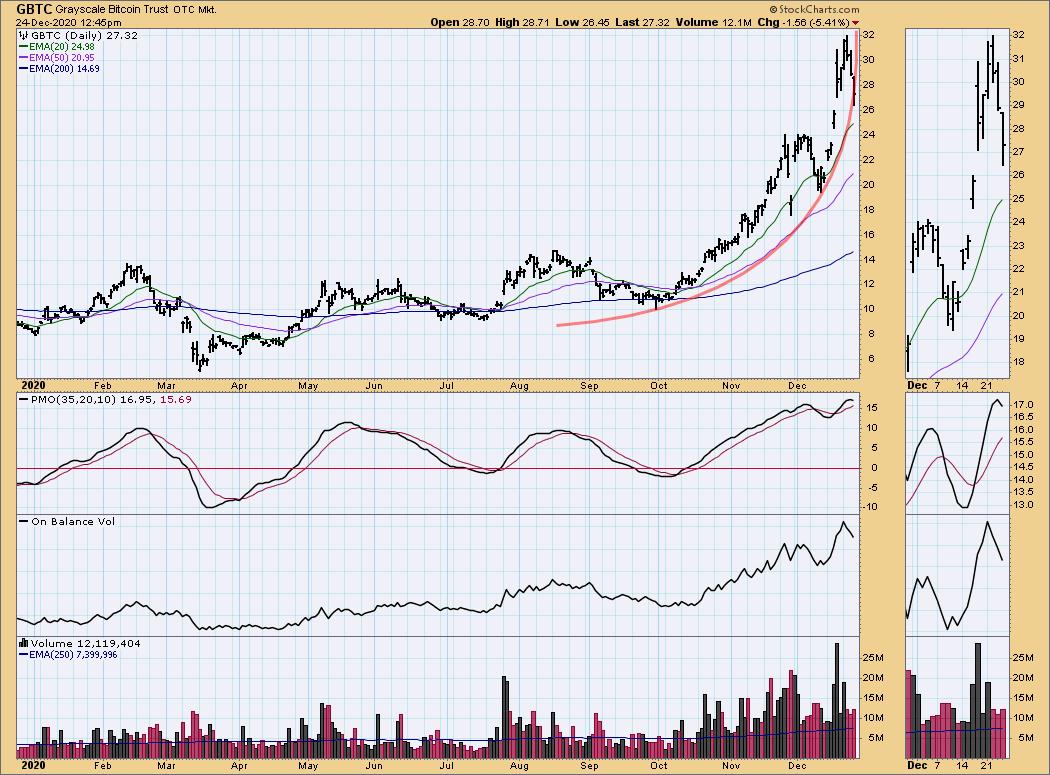This screenshot has width=1050, height=775.
Task: Click the Volume 12,119,404 label
Action: (86, 643)
